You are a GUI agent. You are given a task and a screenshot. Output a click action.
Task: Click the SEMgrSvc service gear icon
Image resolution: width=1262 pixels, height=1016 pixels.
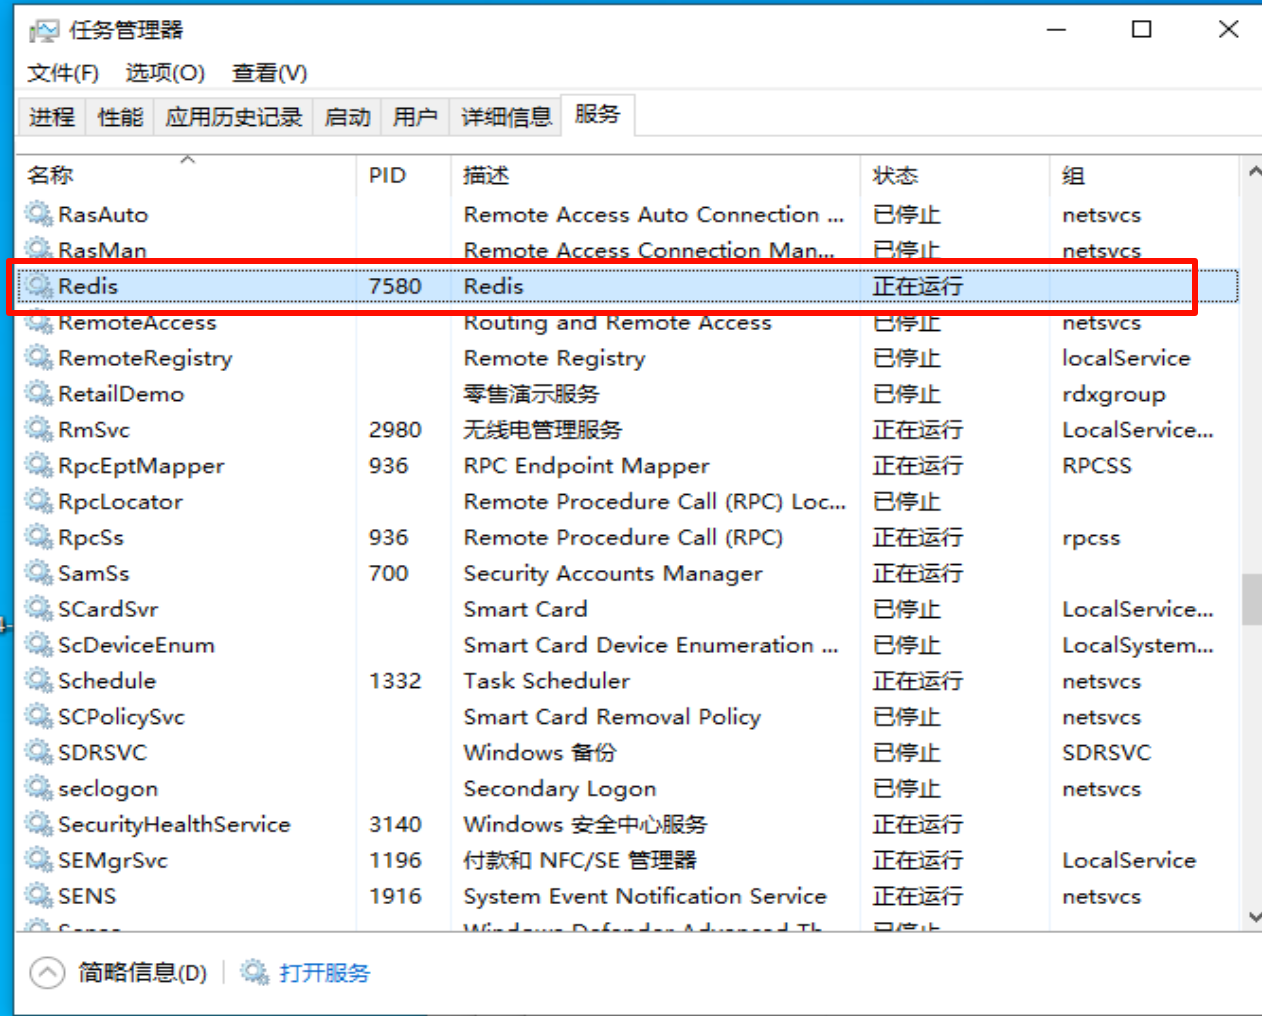39,860
